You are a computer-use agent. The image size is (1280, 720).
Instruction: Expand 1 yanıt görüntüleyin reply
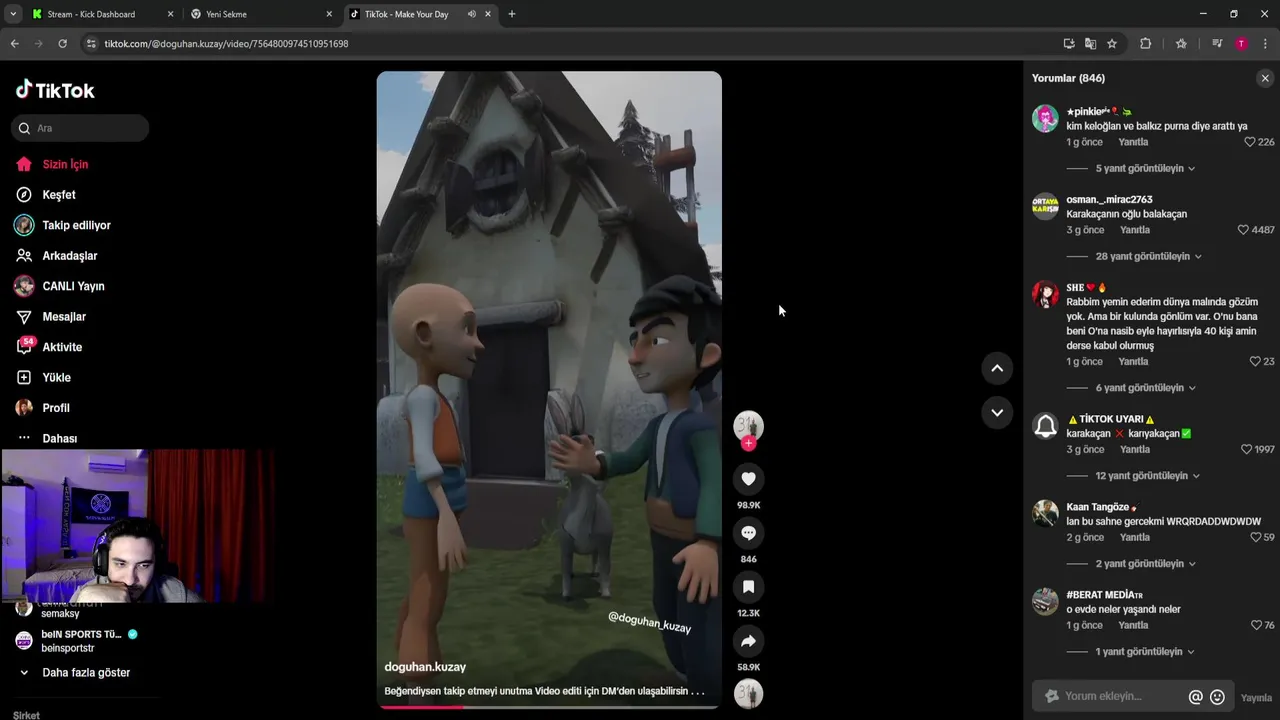click(1145, 652)
